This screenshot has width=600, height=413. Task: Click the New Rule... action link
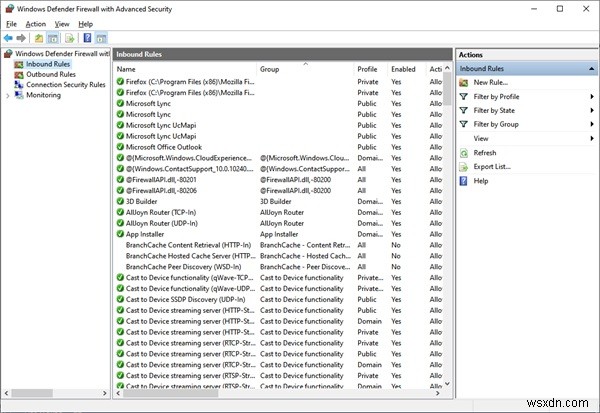pyautogui.click(x=491, y=82)
